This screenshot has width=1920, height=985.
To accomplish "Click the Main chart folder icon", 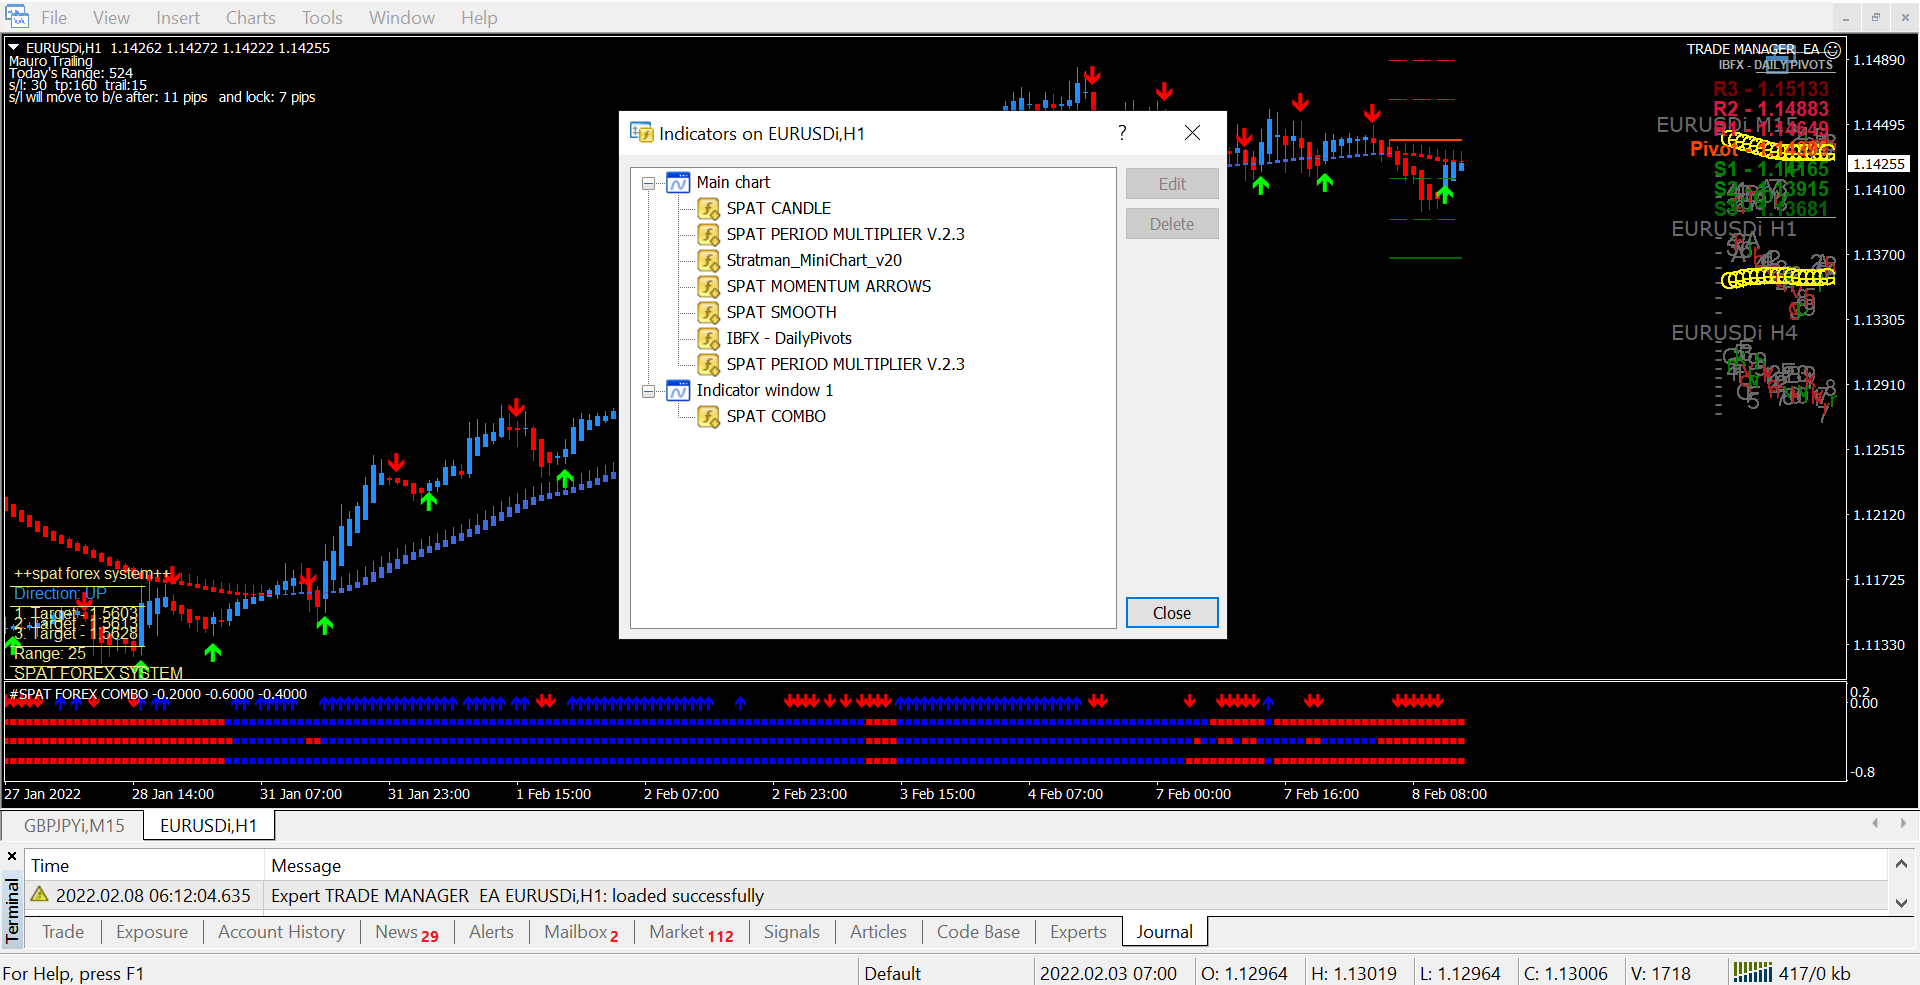I will pos(678,182).
